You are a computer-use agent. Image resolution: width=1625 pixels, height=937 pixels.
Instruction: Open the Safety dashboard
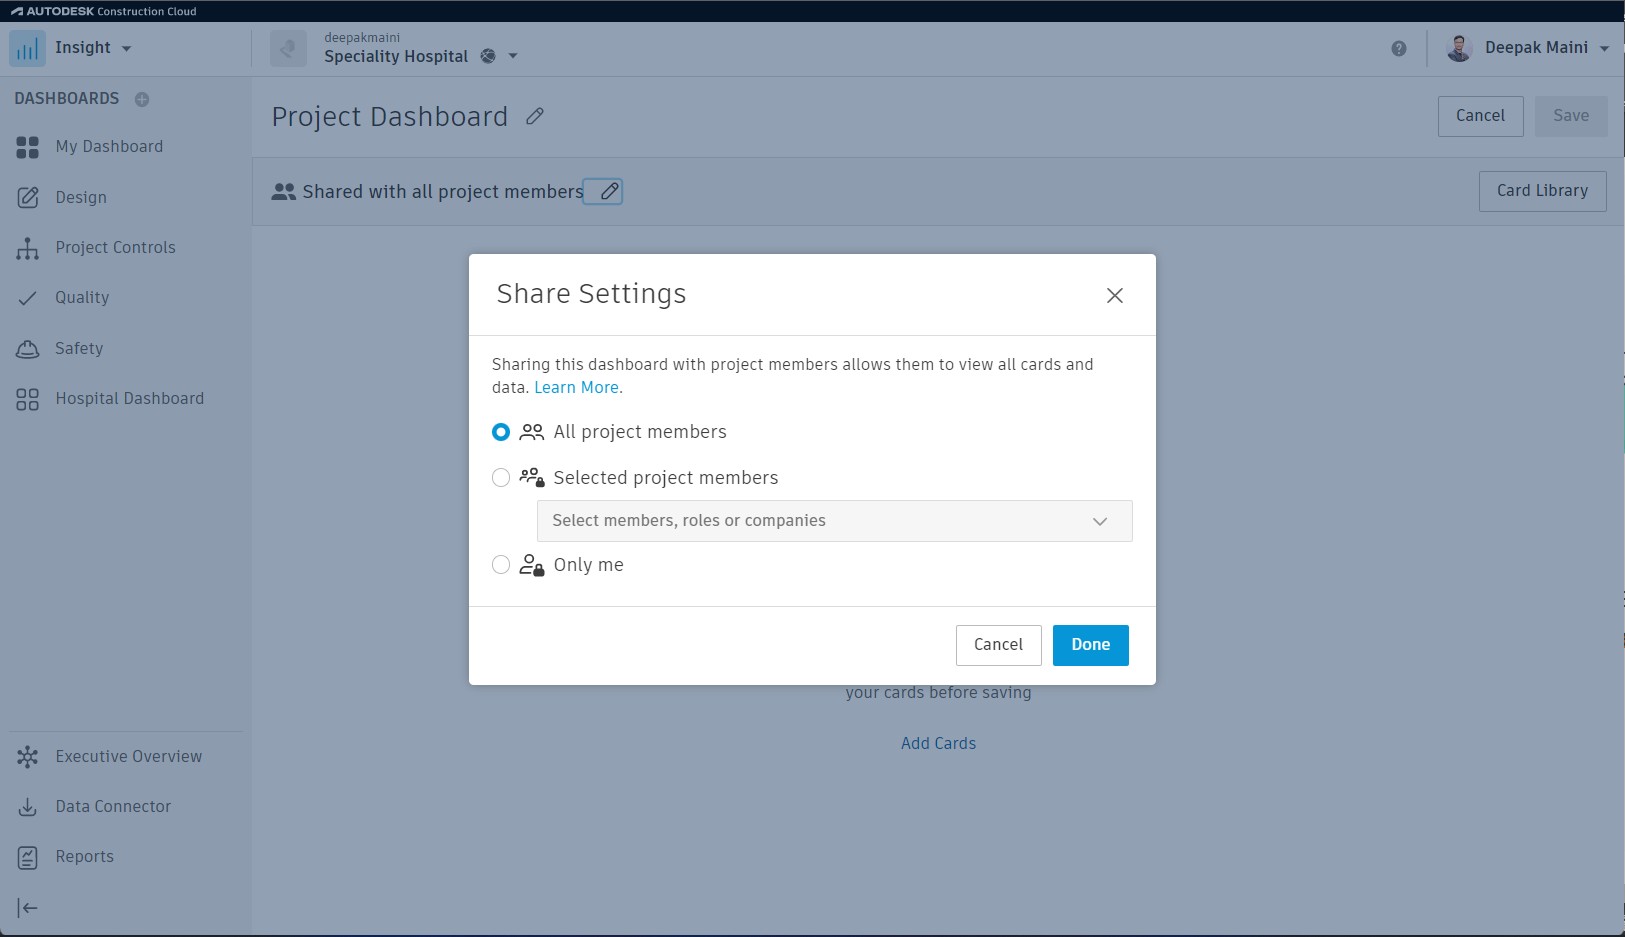tap(79, 349)
